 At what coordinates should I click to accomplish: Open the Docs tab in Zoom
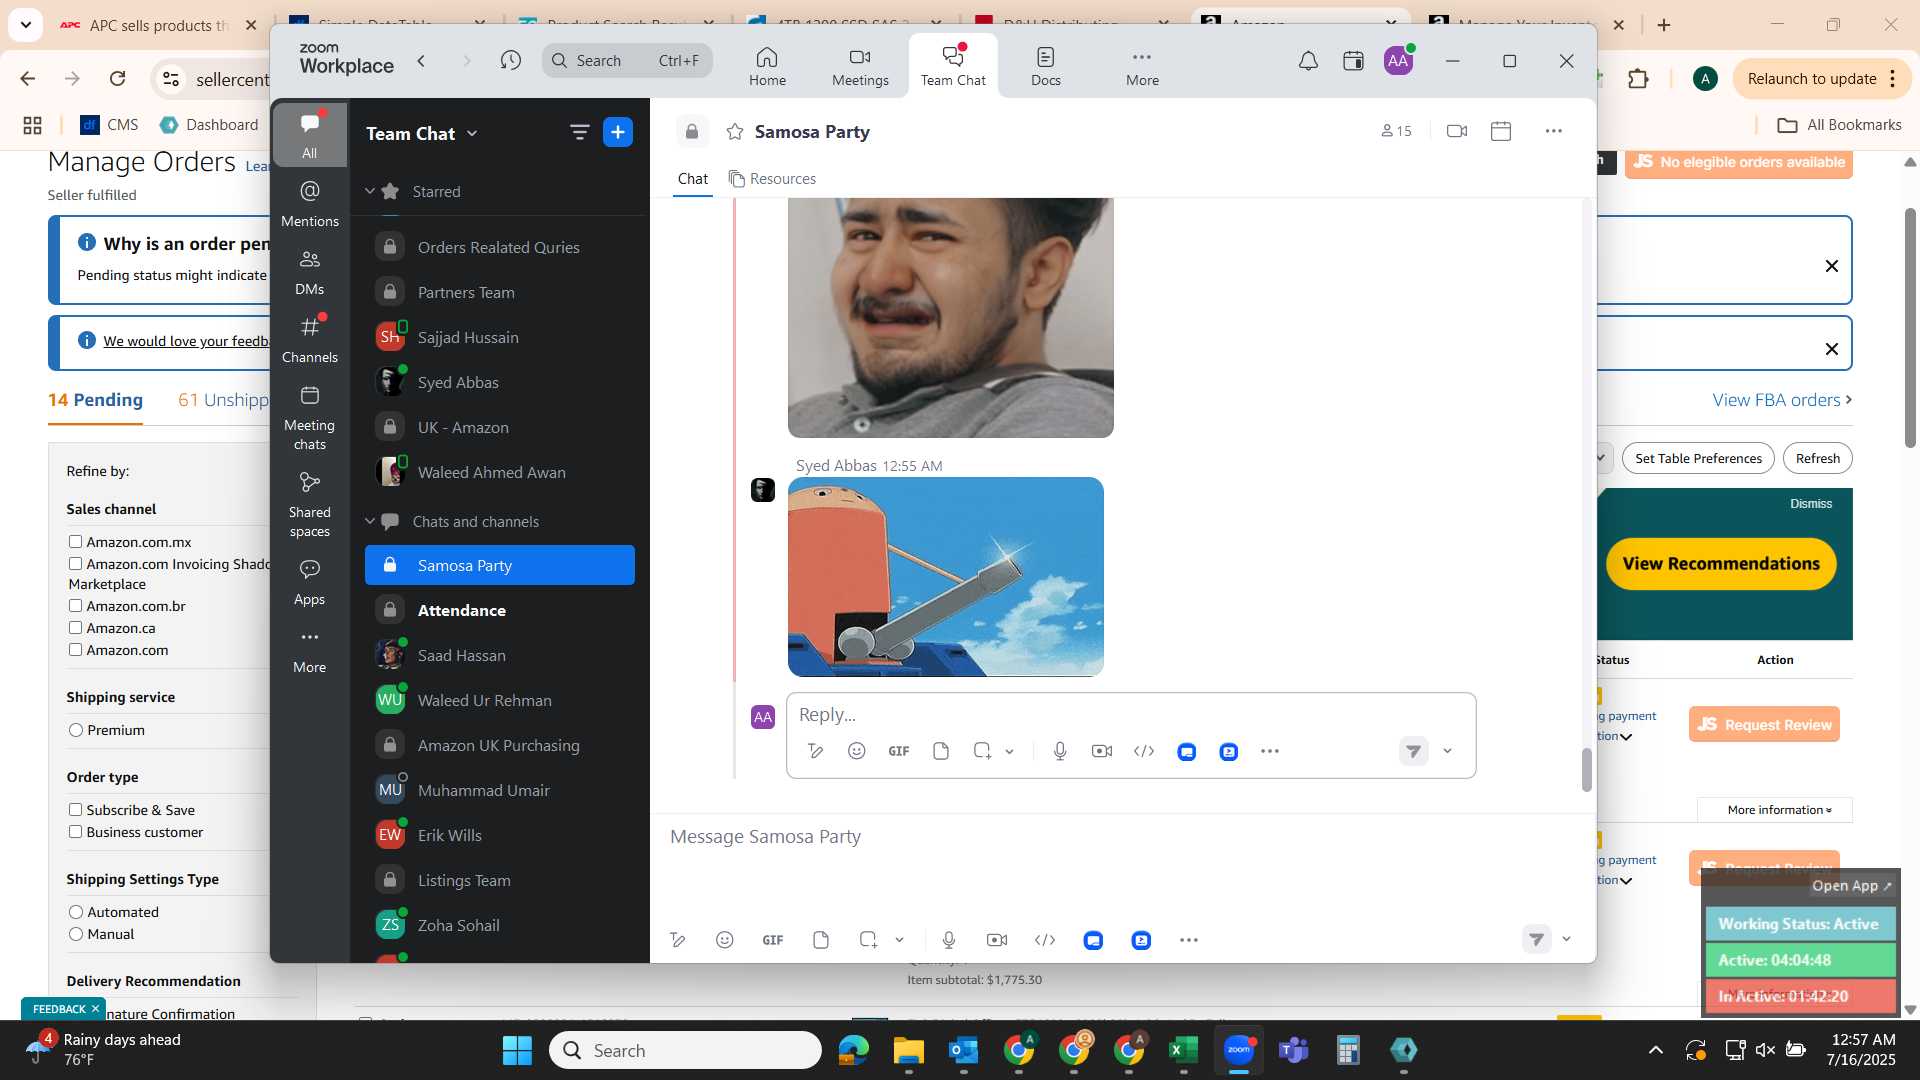[1046, 66]
